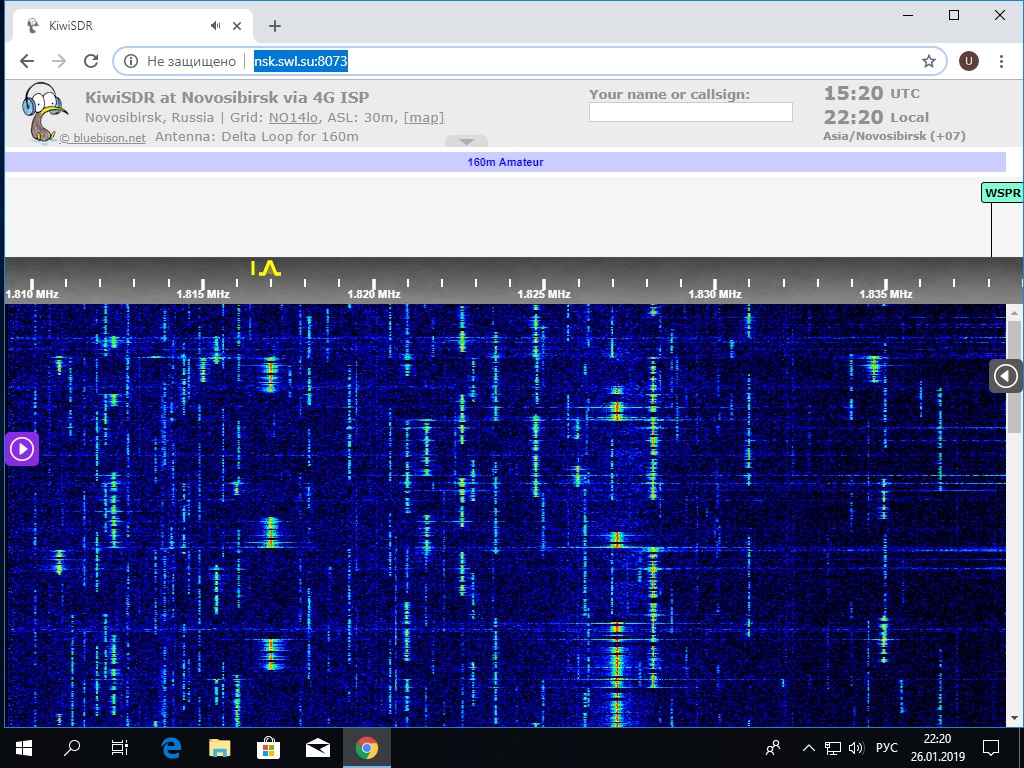Click the name or callsign input field

coord(690,112)
